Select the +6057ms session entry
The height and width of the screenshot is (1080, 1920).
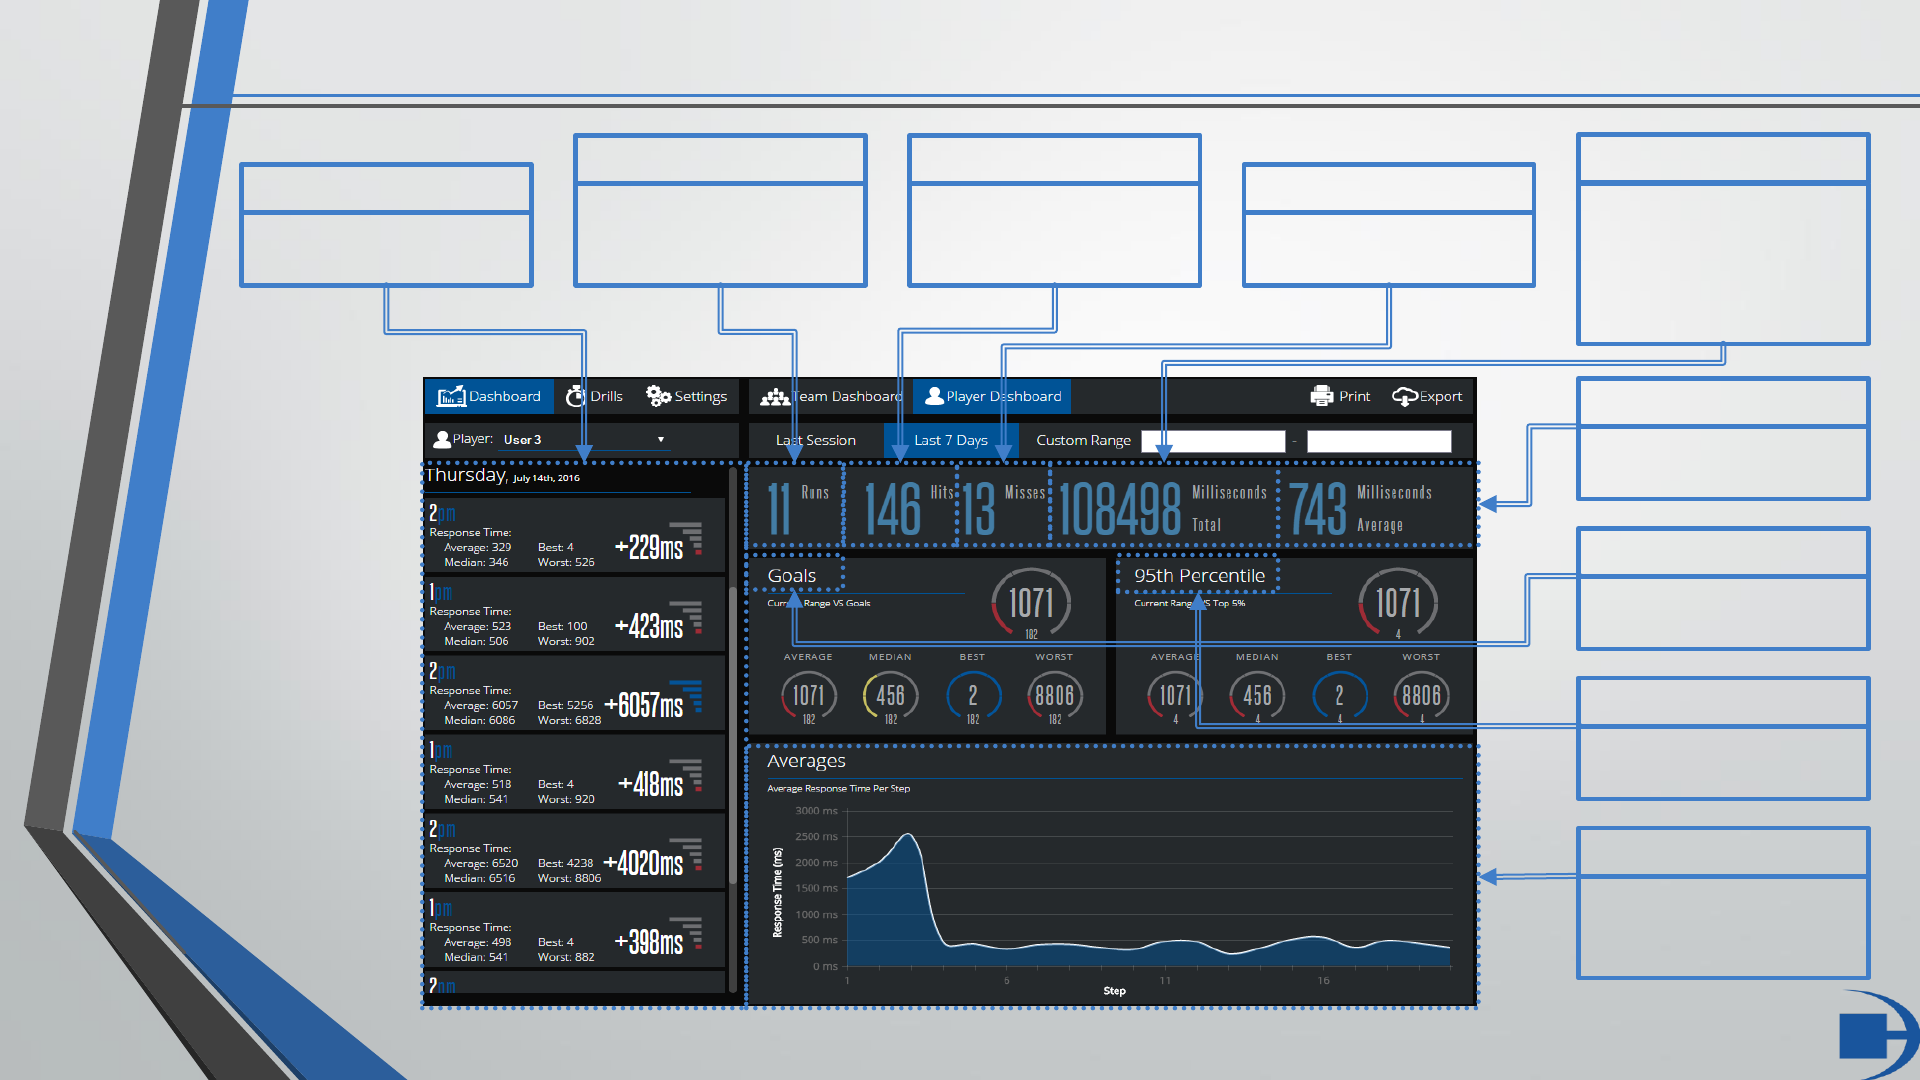coord(574,695)
